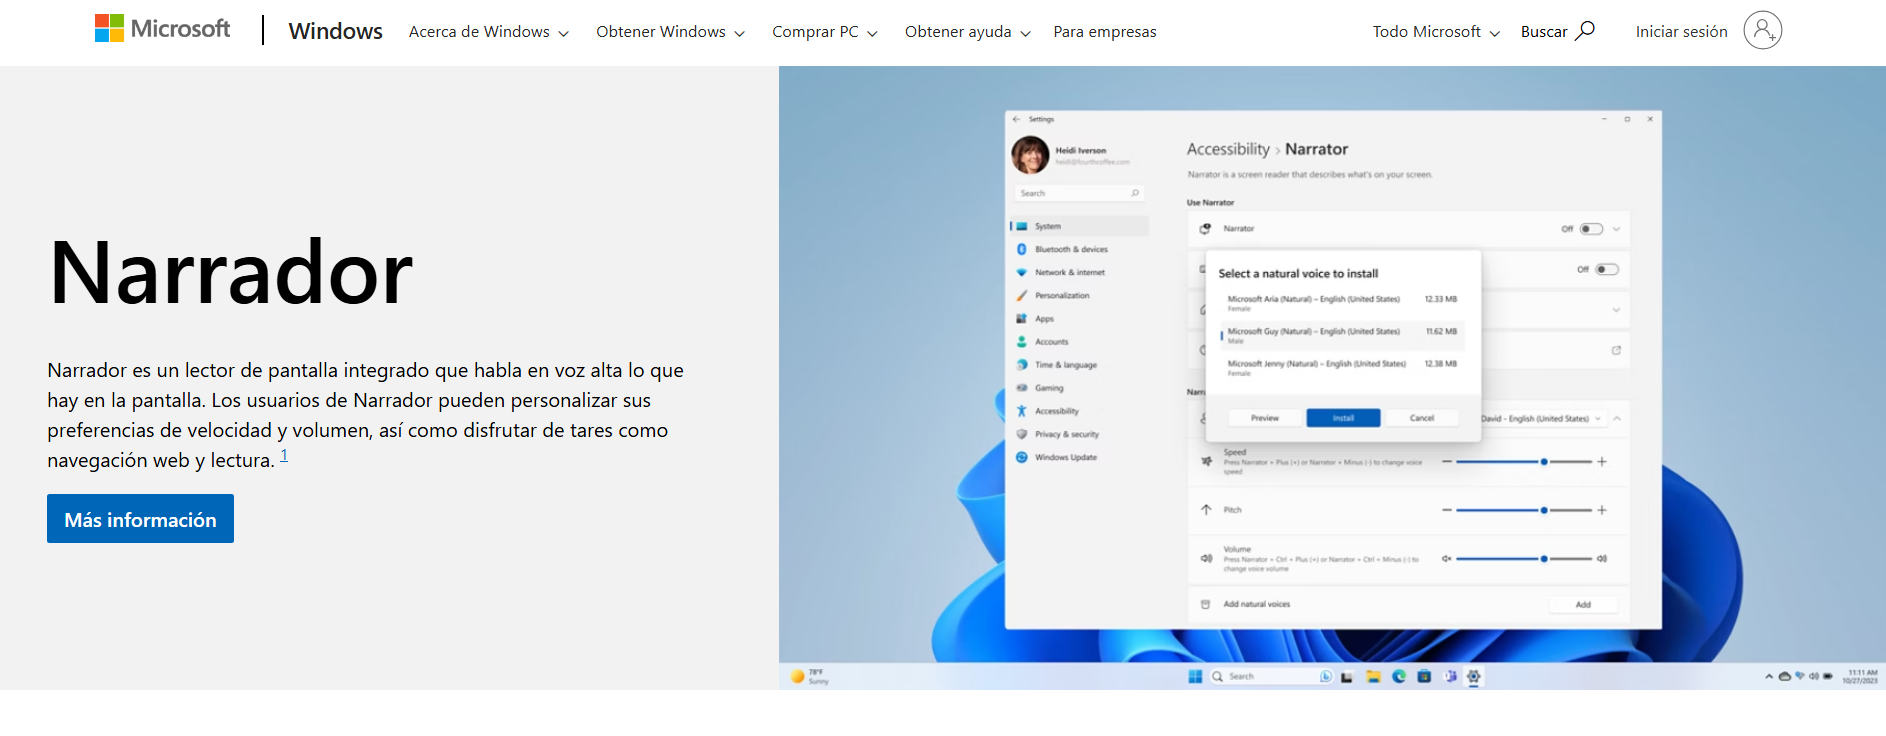Open Privacy & security in Settings sidebar
Image resolution: width=1886 pixels, height=736 pixels.
pos(1066,434)
